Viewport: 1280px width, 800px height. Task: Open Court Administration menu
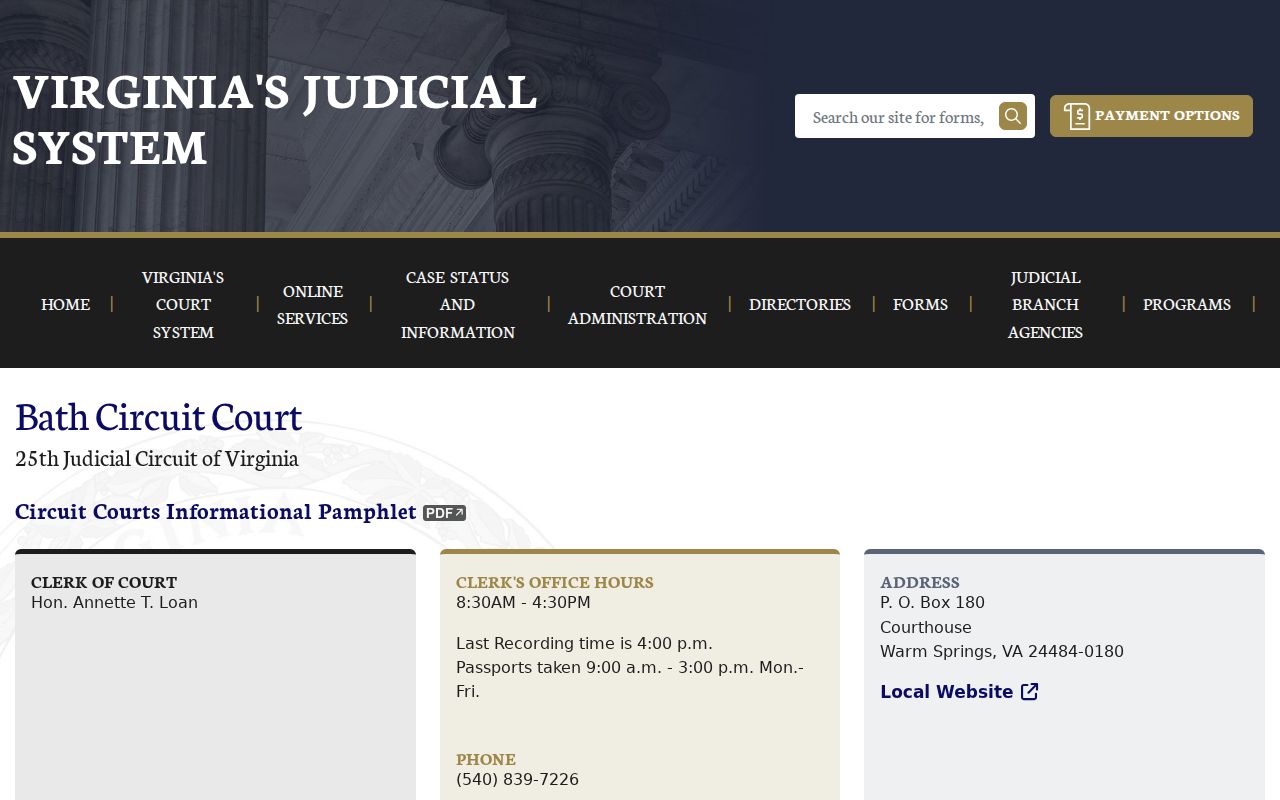click(x=637, y=304)
